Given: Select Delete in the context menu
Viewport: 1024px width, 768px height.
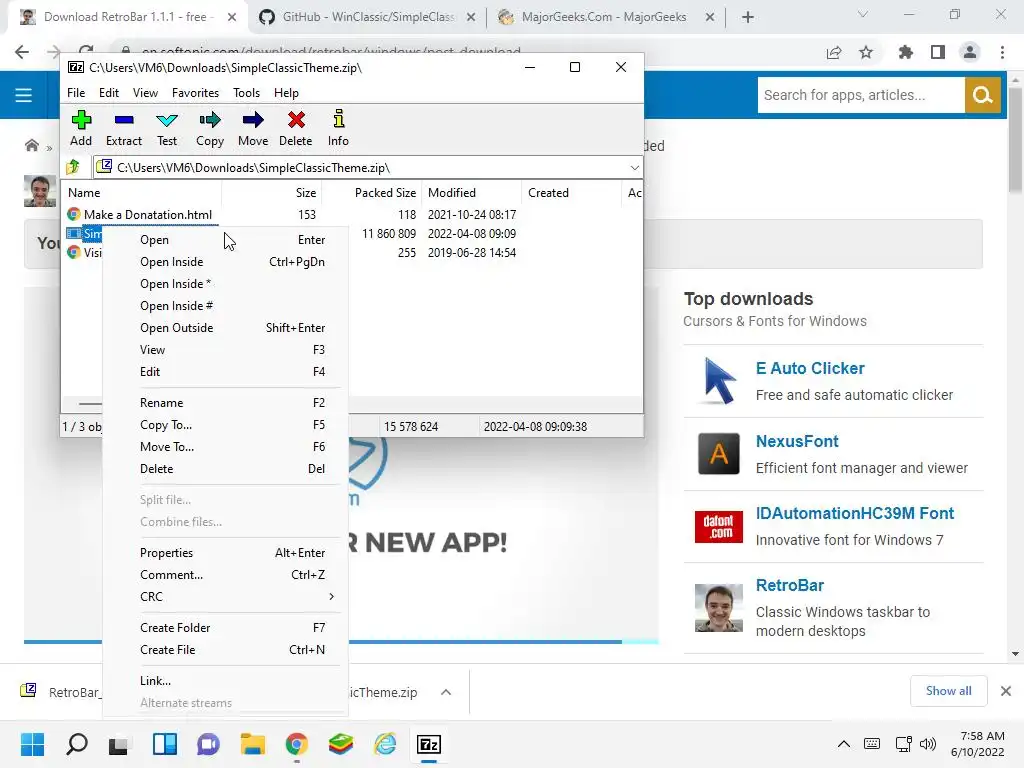Looking at the screenshot, I should click(x=225, y=469).
